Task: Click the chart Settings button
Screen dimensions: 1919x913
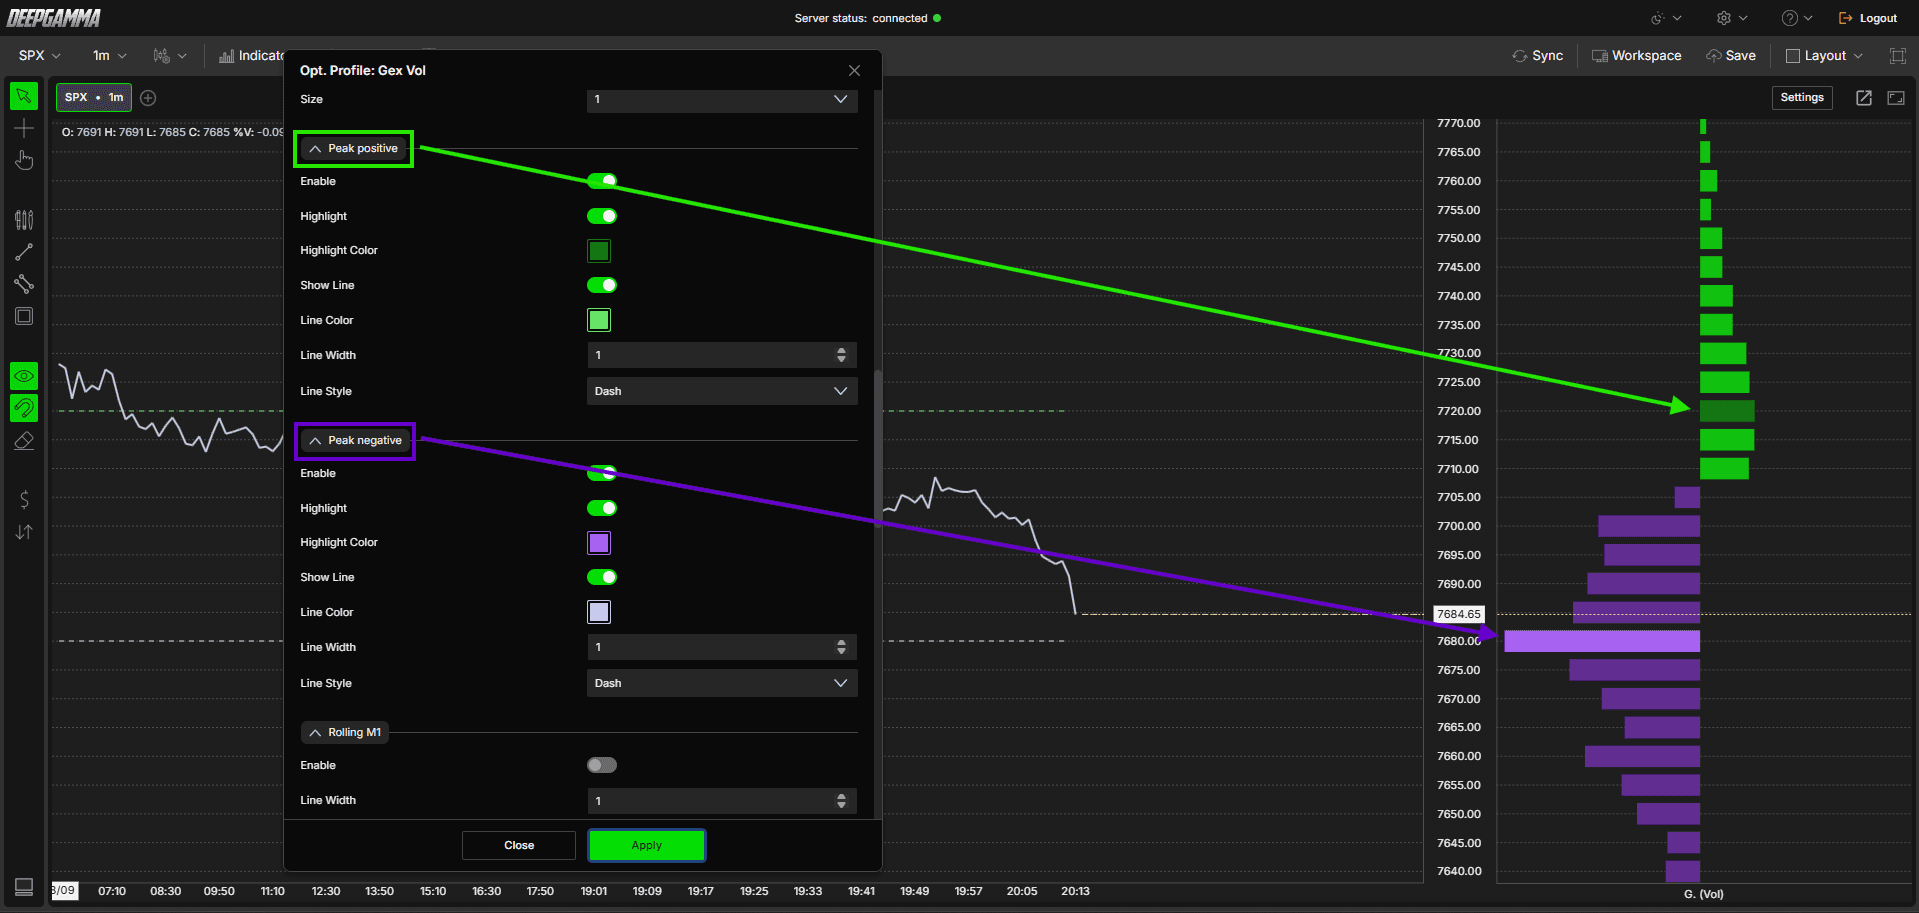Action: tap(1802, 97)
